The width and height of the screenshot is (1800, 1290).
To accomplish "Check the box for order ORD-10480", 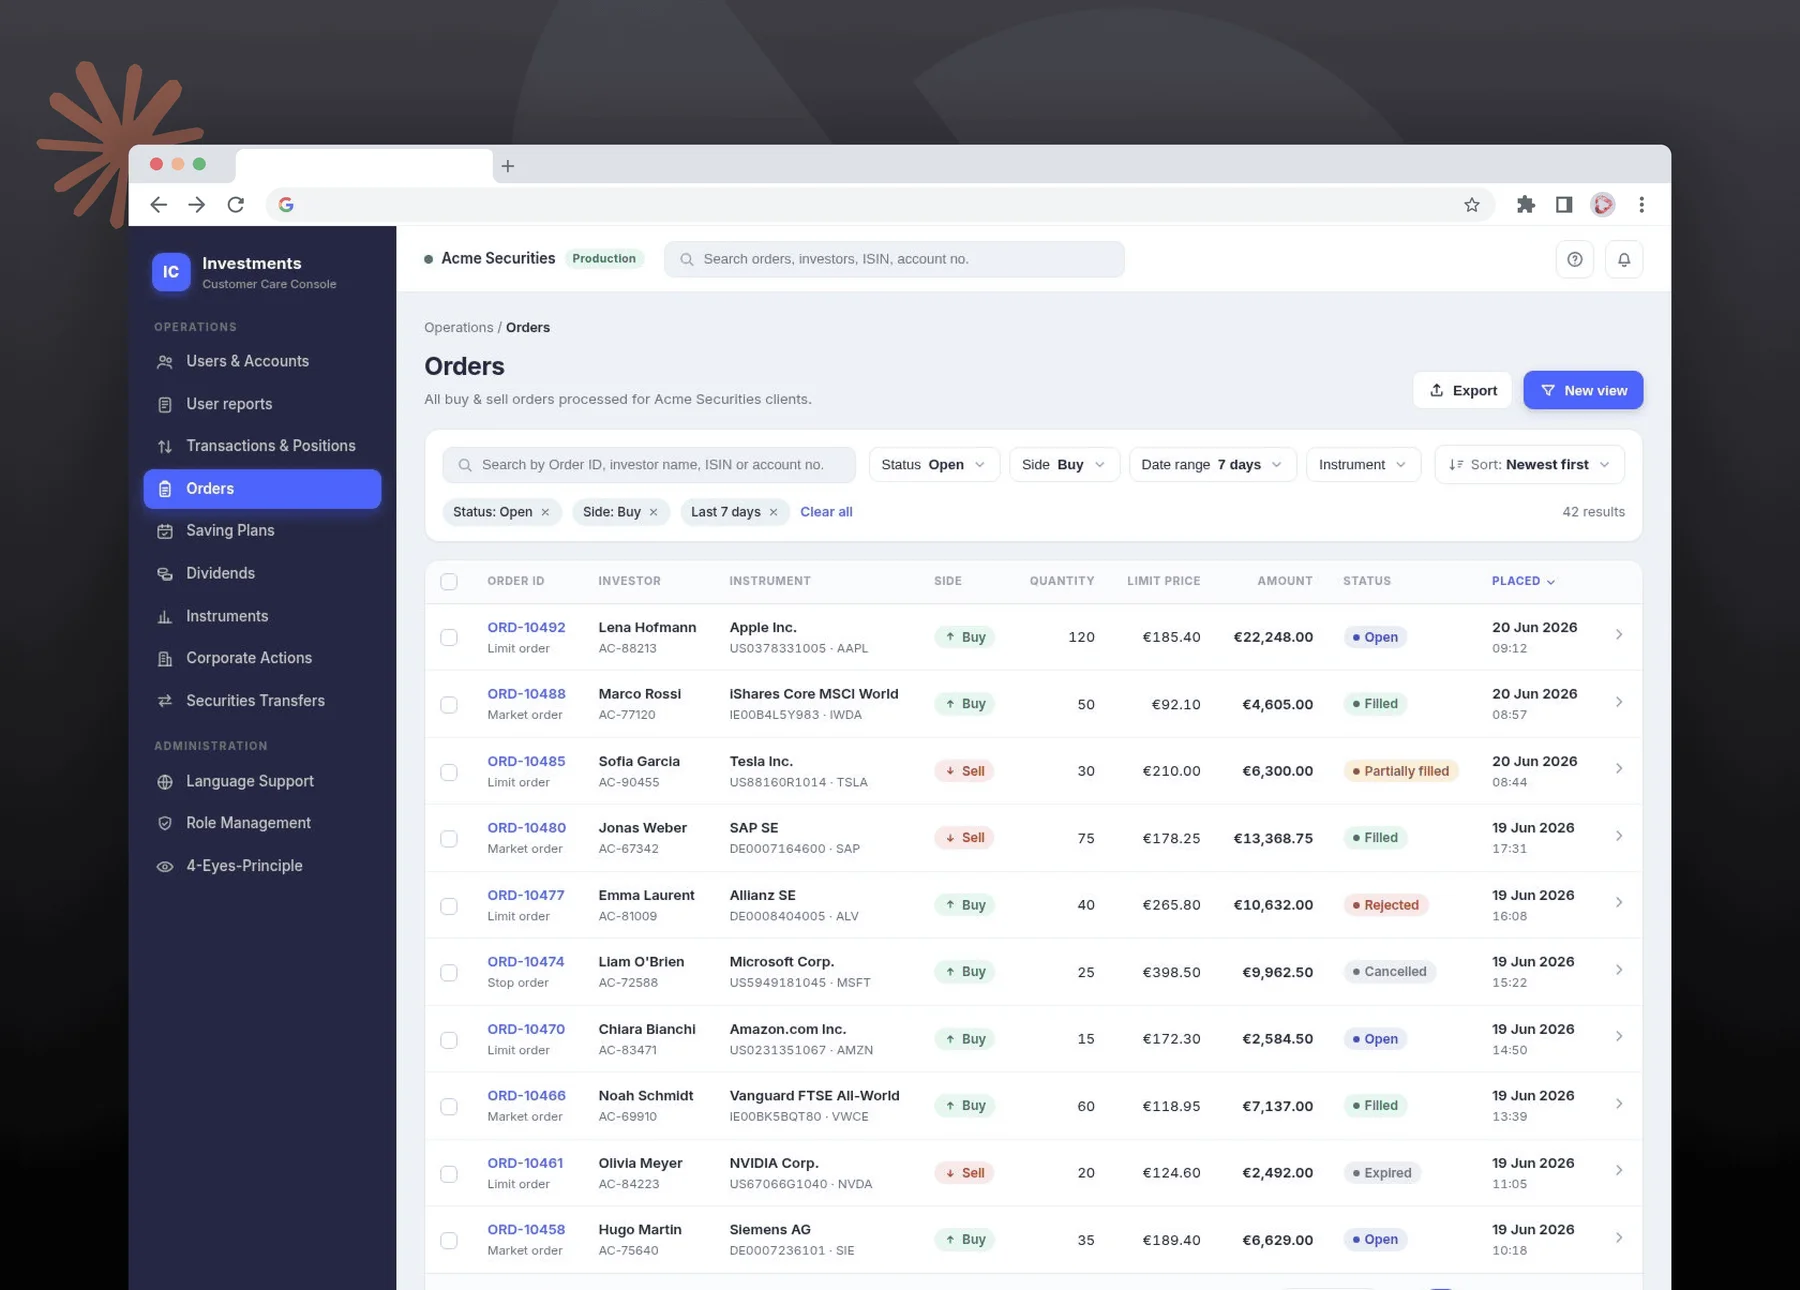I will coord(449,839).
